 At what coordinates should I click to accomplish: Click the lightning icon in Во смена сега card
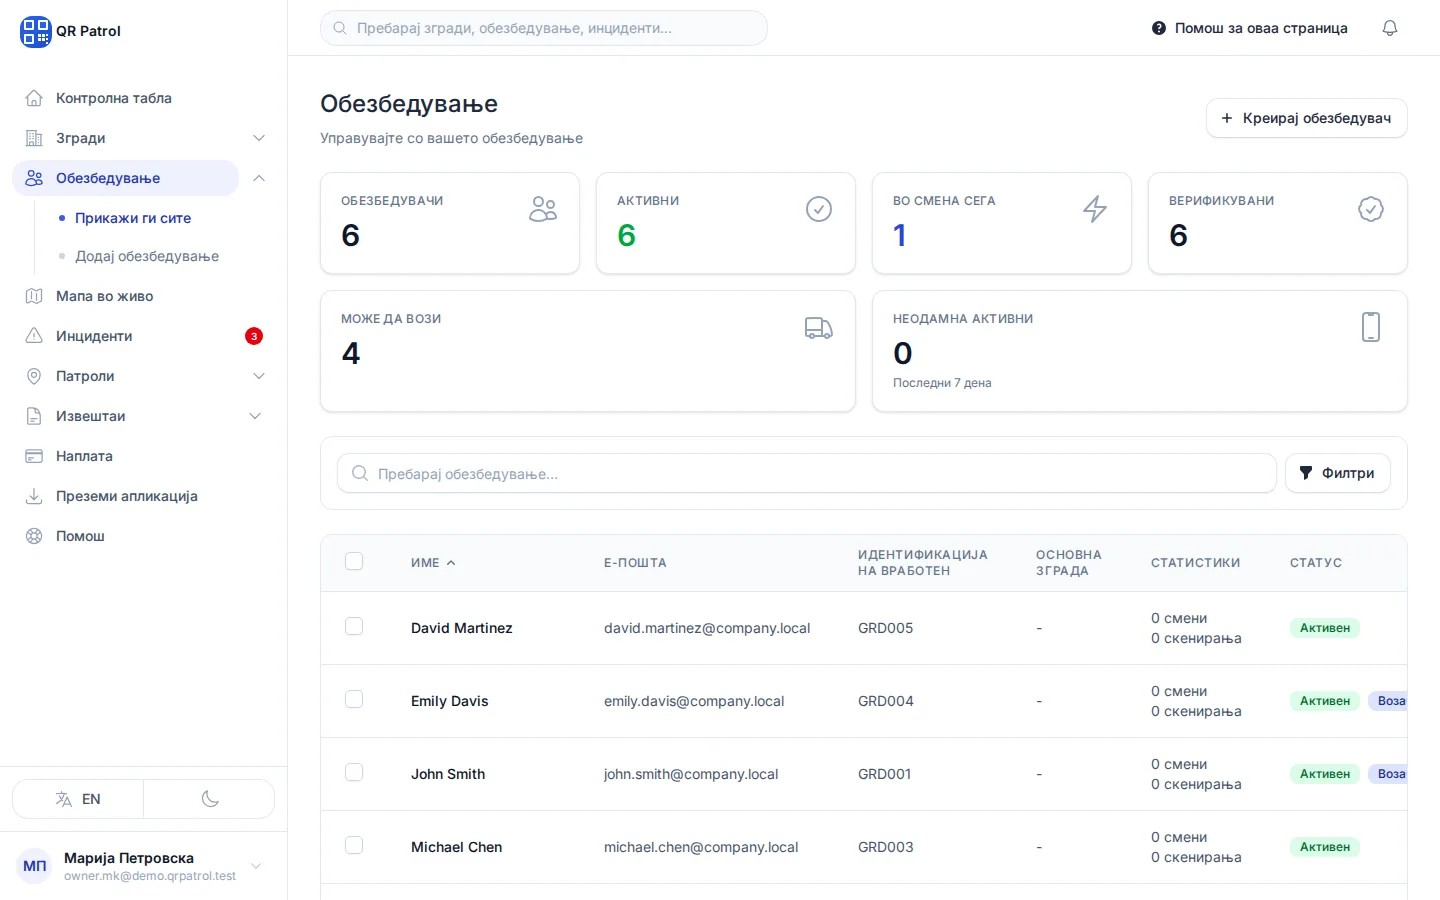(x=1095, y=209)
